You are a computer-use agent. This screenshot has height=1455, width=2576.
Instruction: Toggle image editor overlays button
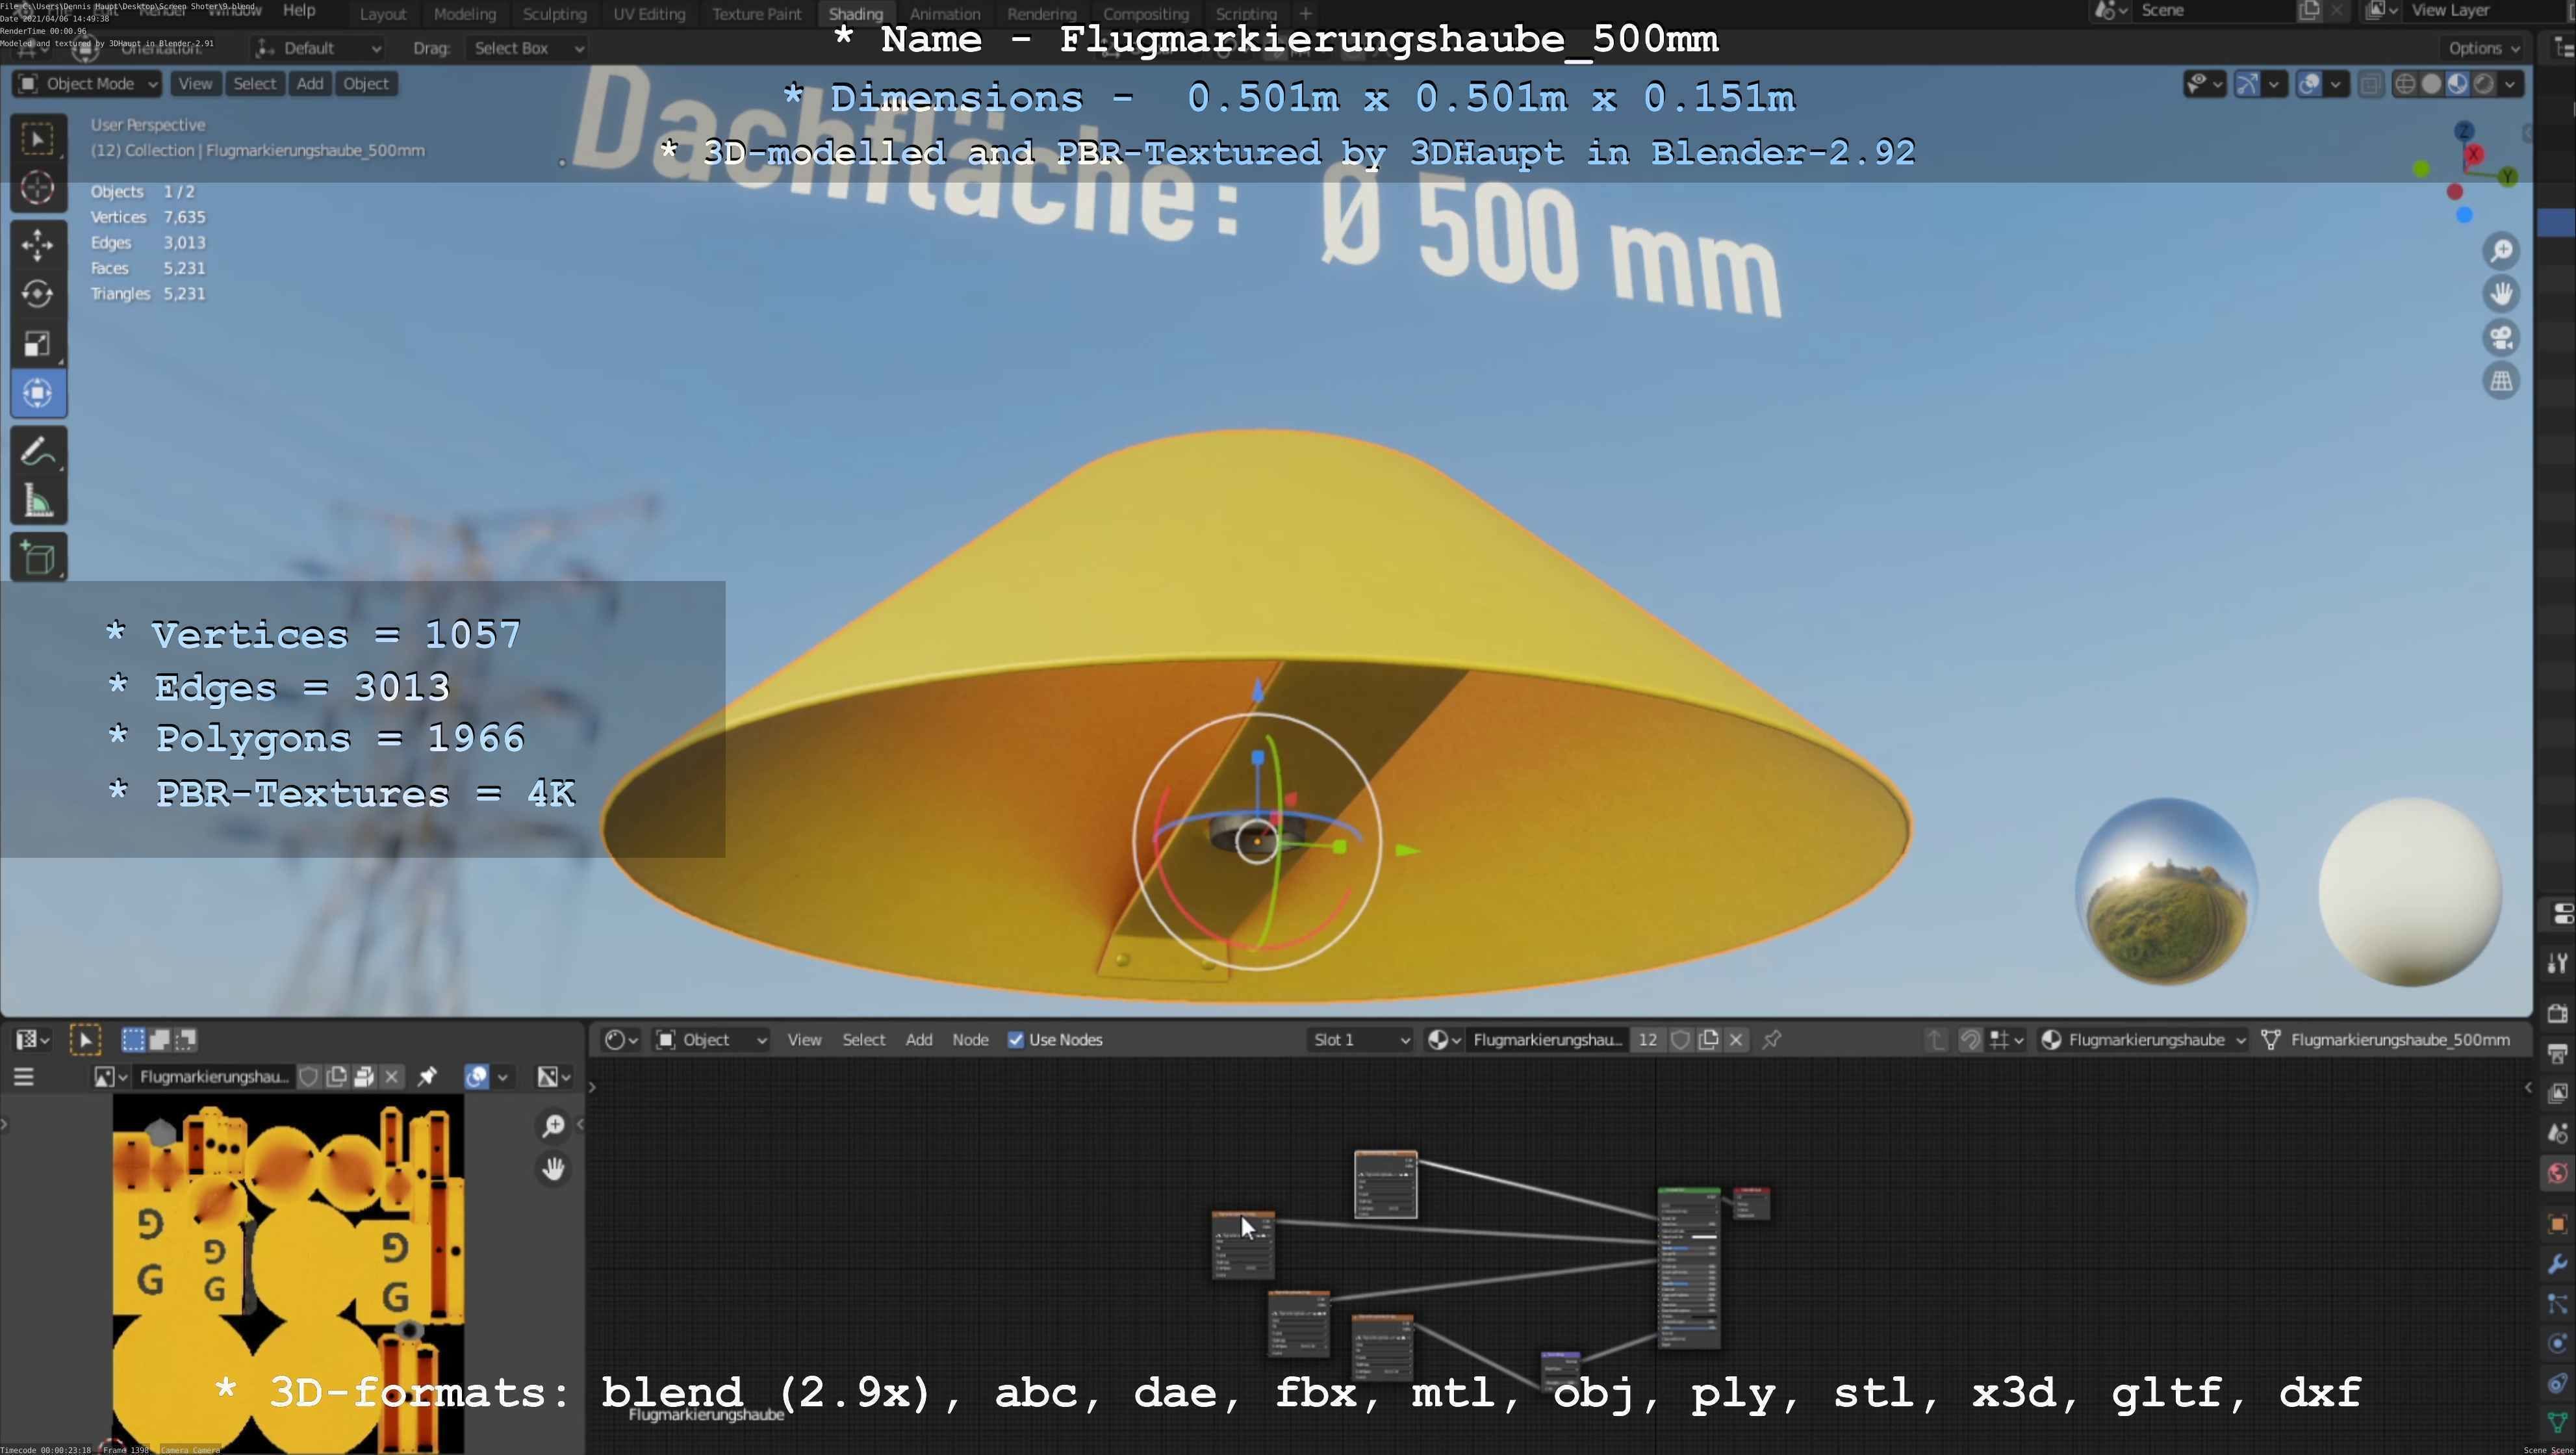click(x=477, y=1077)
